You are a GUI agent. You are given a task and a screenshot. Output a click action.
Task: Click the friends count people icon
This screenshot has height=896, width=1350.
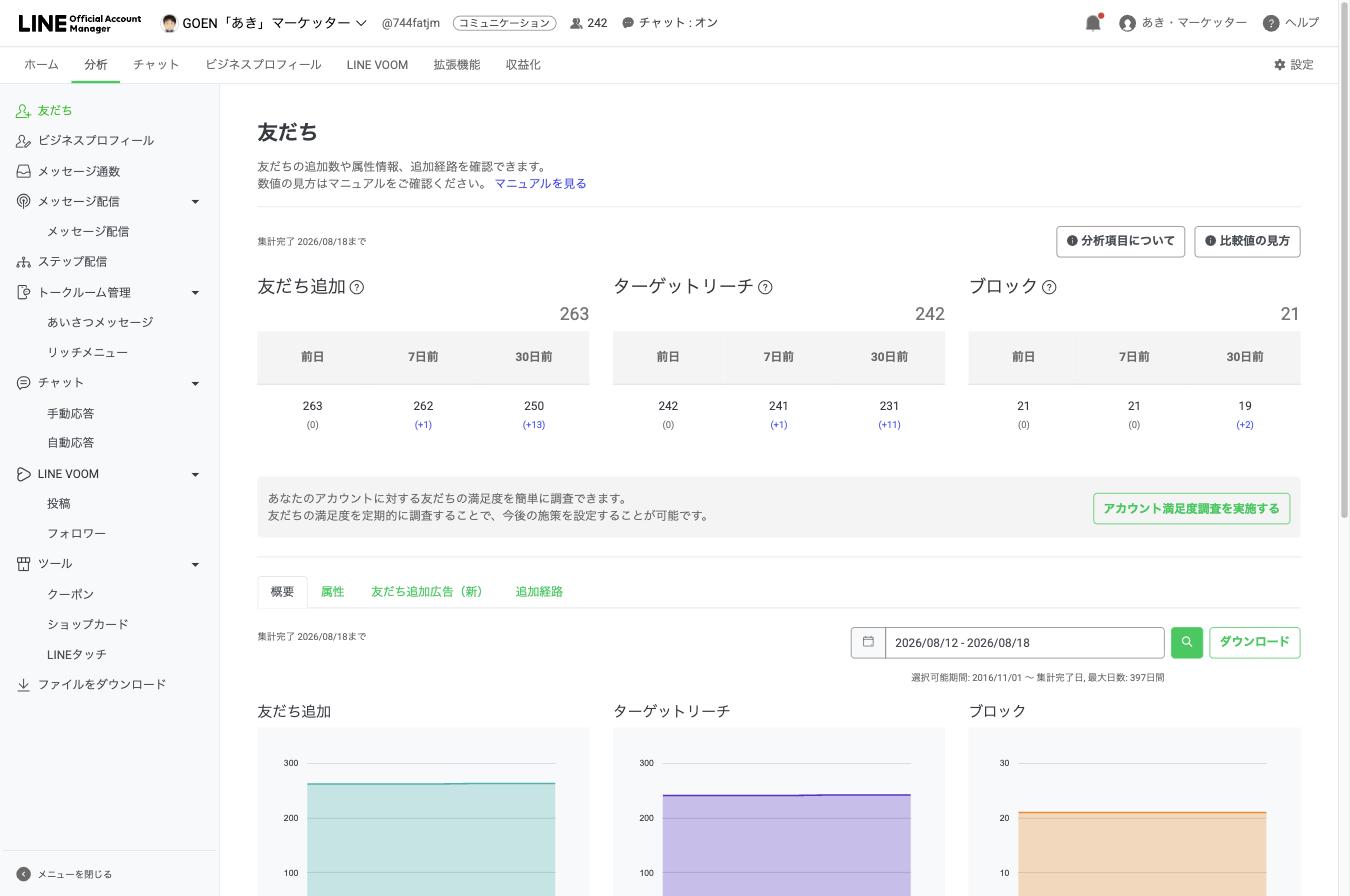tap(576, 23)
